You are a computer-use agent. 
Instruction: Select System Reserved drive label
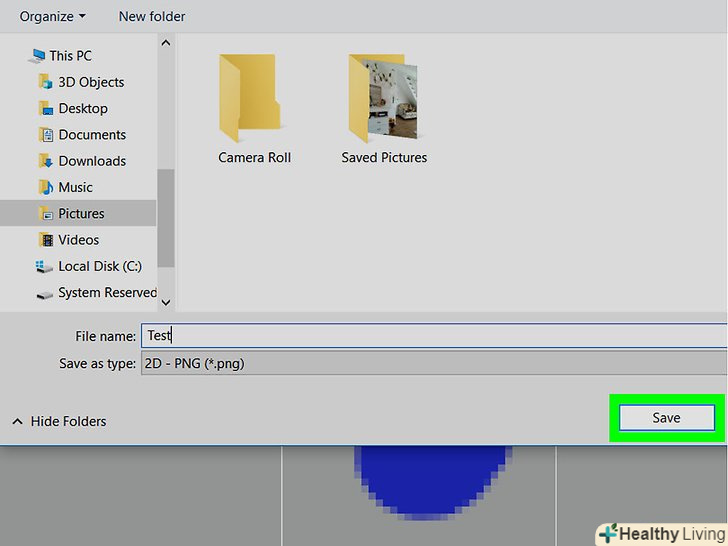pyautogui.click(x=108, y=292)
